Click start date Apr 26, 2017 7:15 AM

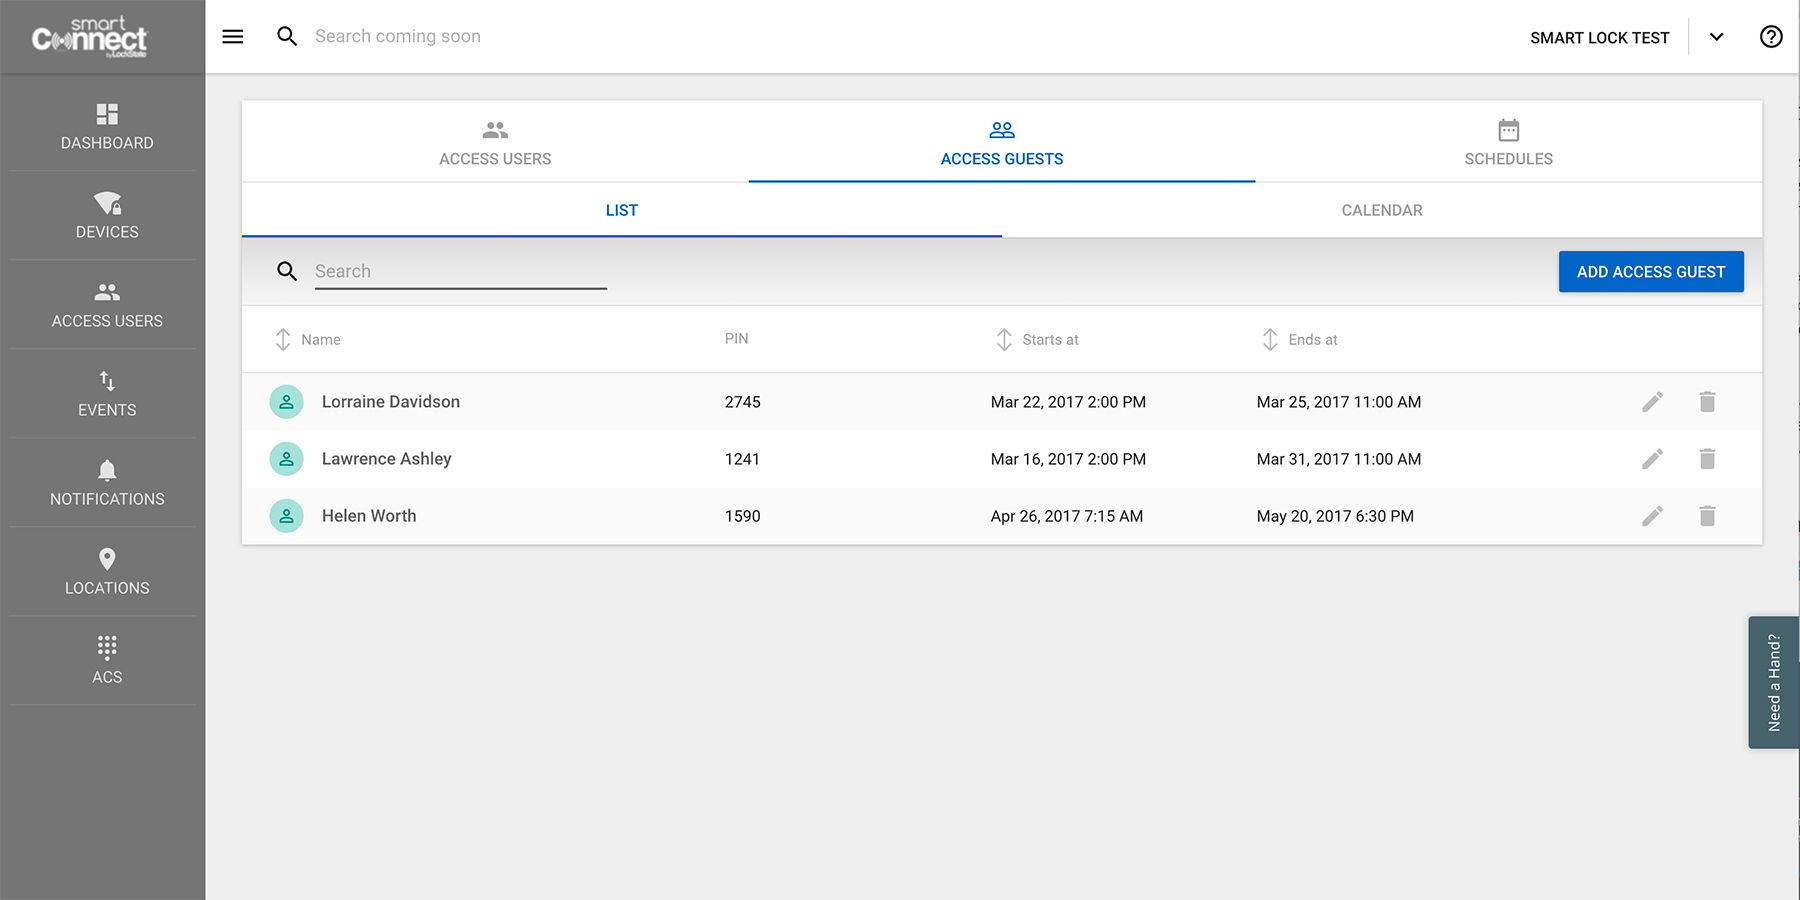click(x=1067, y=516)
